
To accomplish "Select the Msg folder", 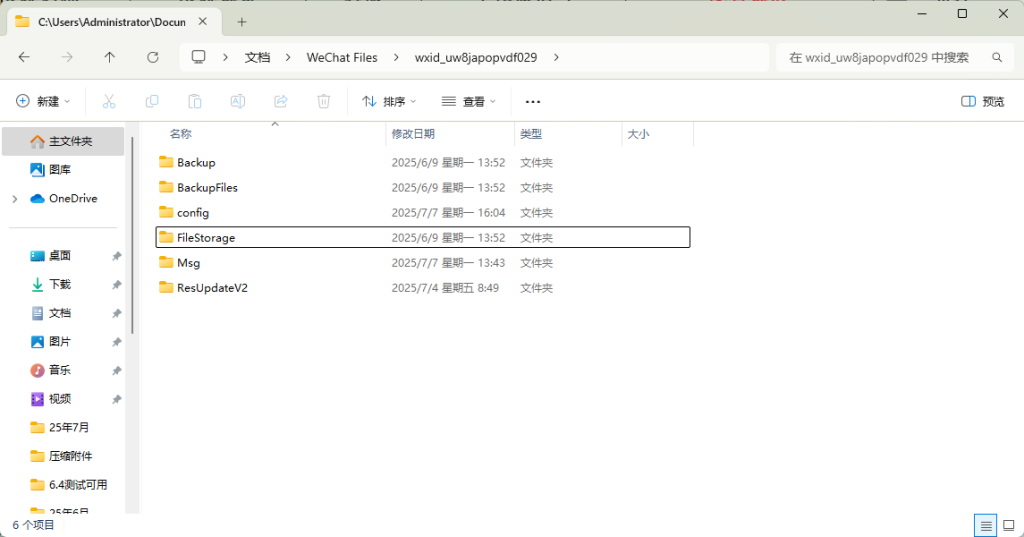I will pos(189,263).
